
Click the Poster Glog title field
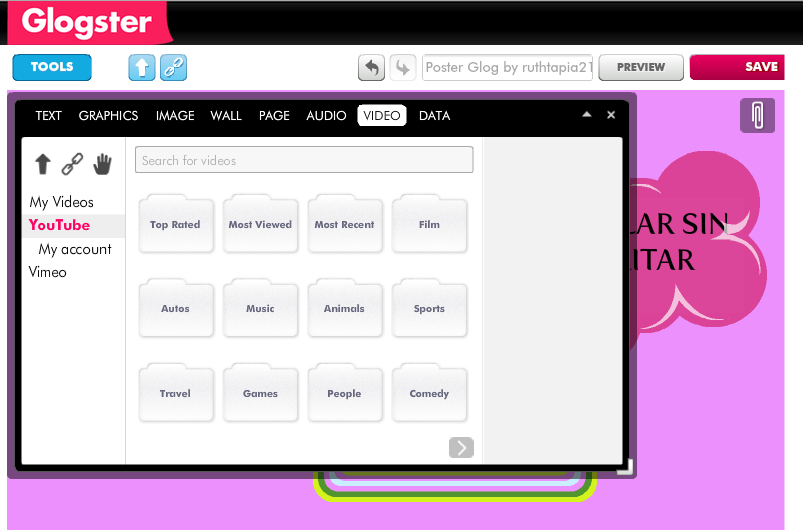(507, 68)
